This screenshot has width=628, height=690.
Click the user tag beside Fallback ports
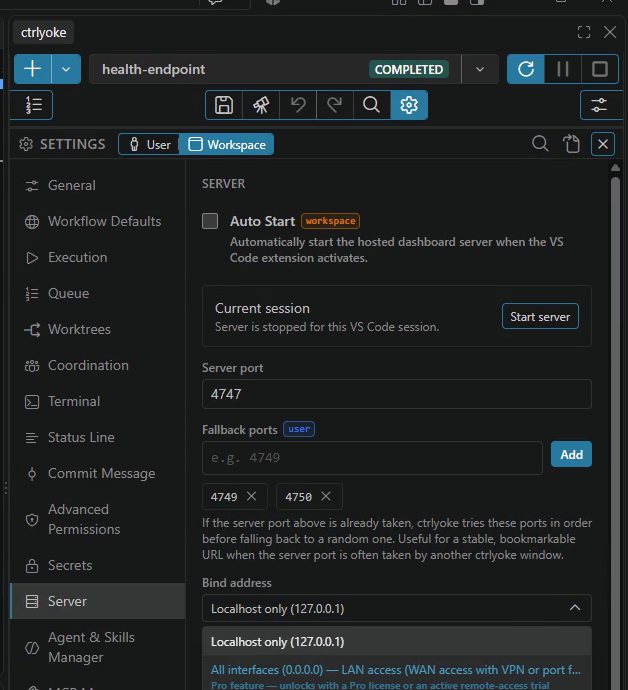pyautogui.click(x=299, y=429)
